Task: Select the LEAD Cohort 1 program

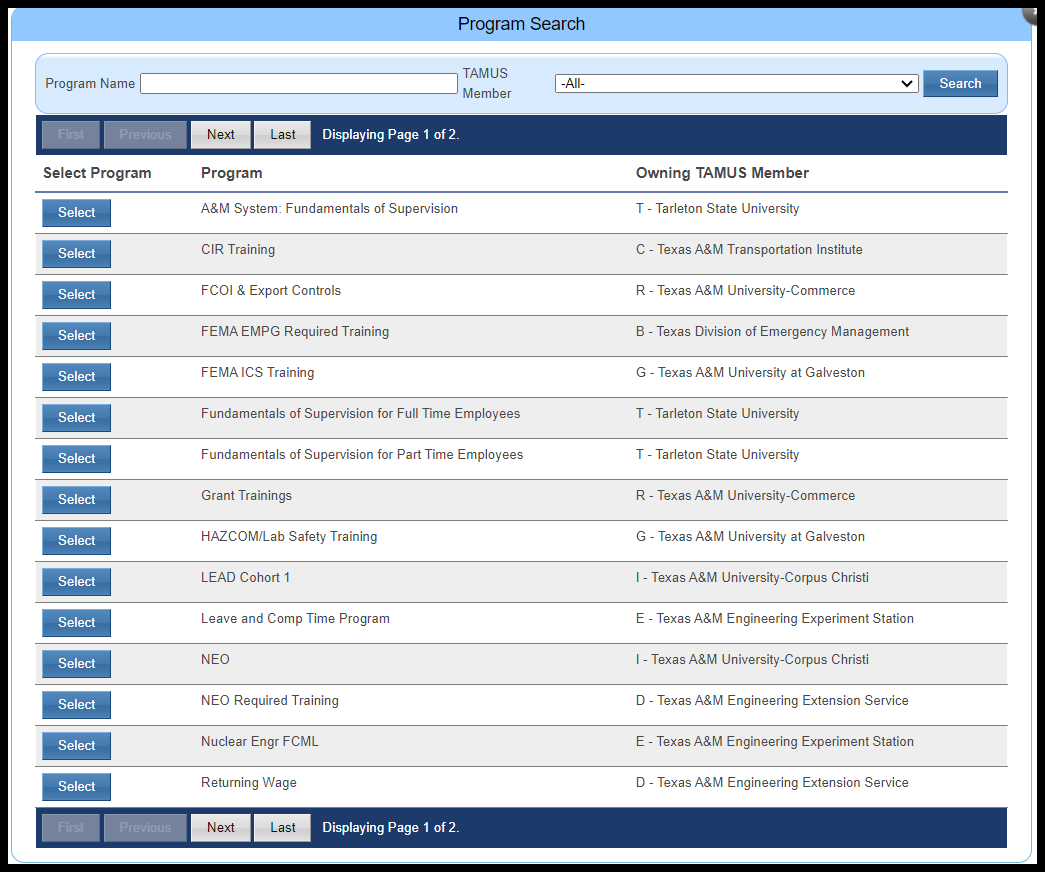Action: click(76, 582)
